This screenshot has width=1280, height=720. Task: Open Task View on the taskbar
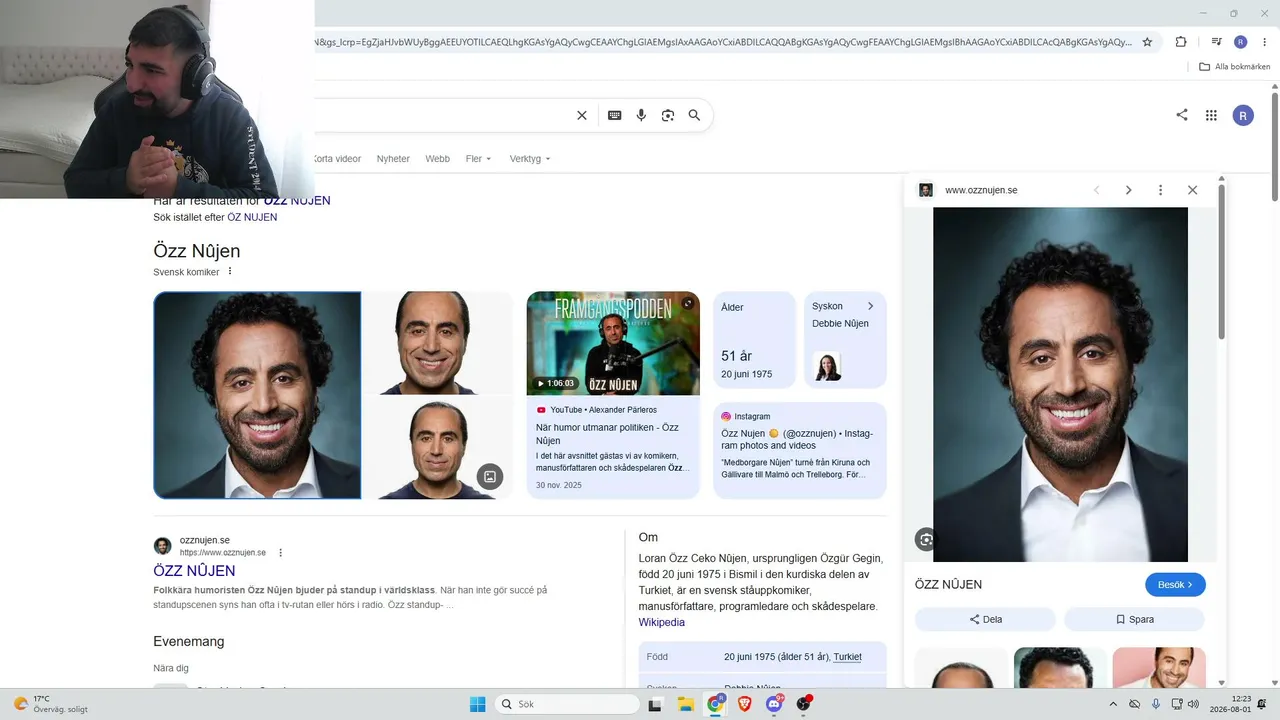[655, 704]
